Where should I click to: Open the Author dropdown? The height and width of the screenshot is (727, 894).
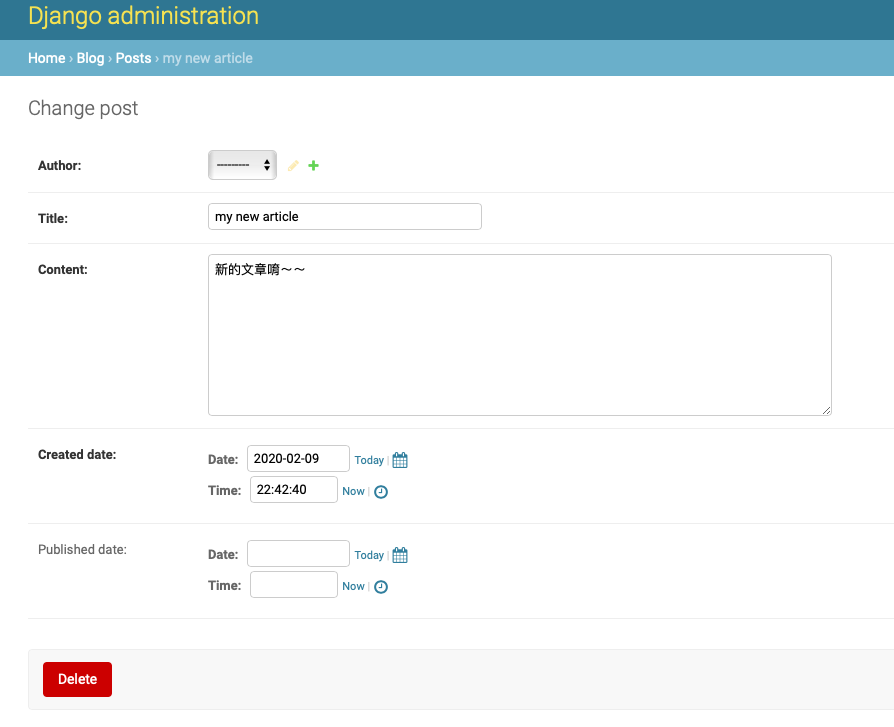click(242, 165)
